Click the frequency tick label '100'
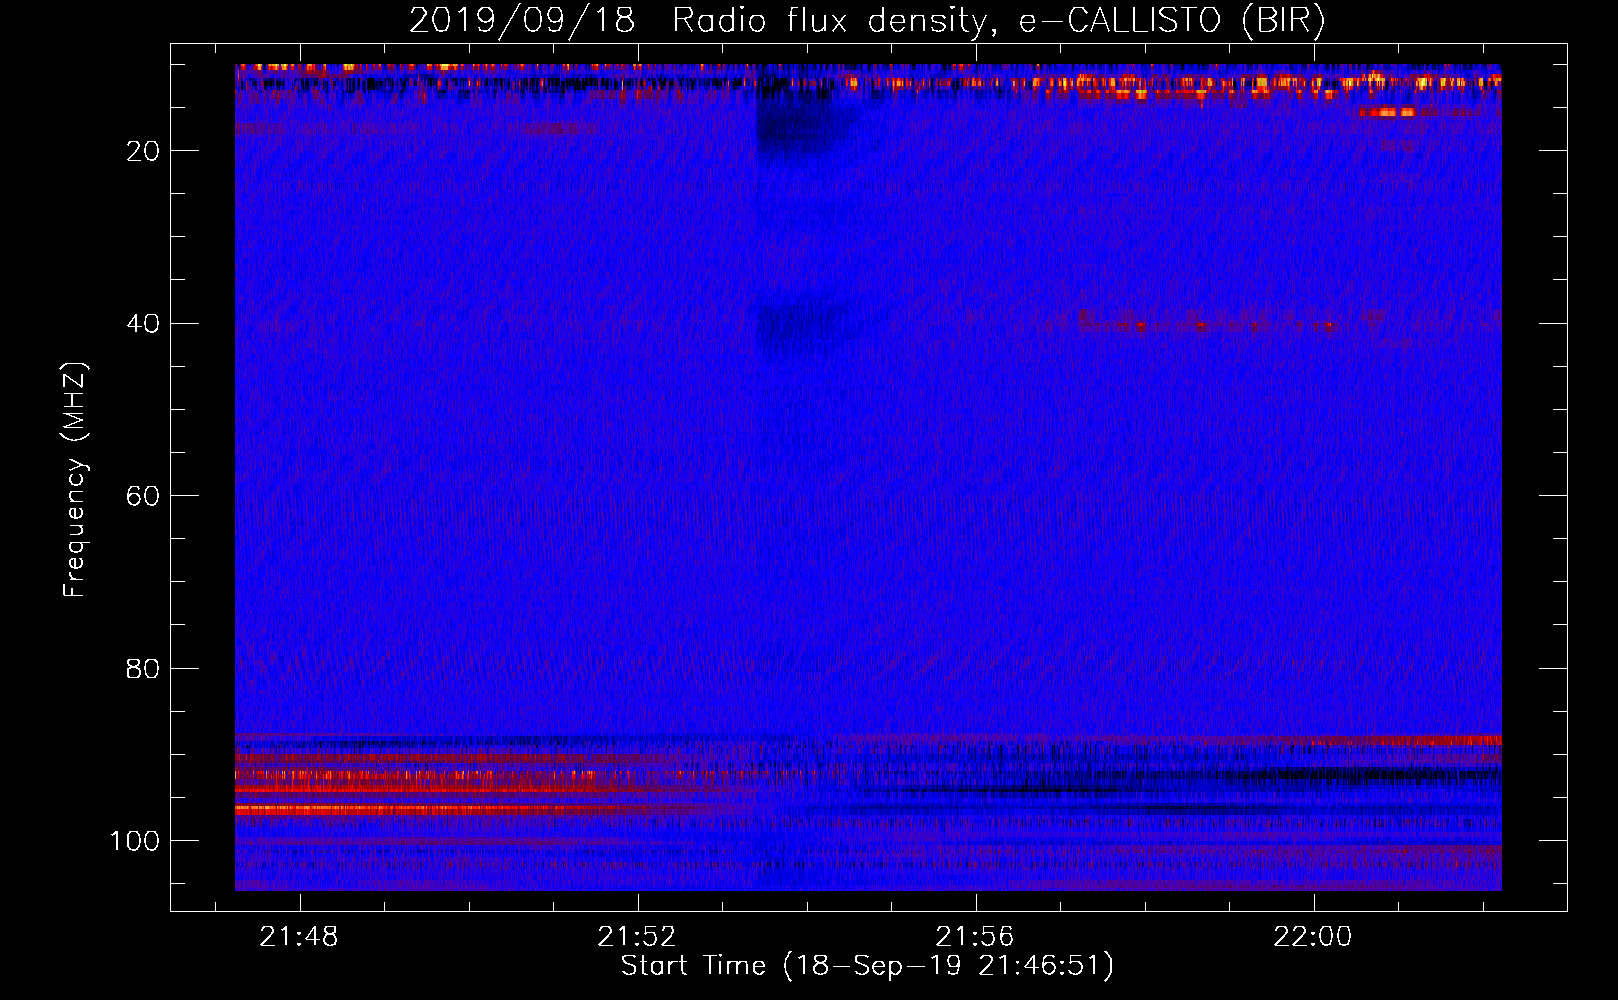Screen dimensions: 1618x1000 [135, 841]
